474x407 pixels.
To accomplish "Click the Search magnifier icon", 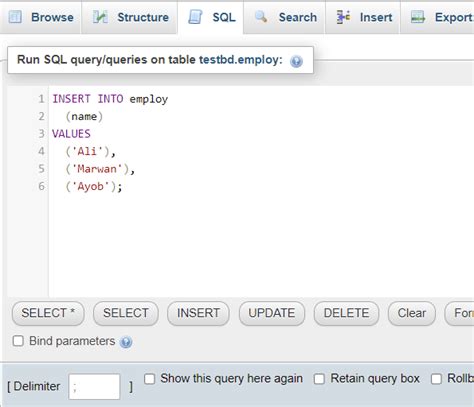I will click(261, 17).
